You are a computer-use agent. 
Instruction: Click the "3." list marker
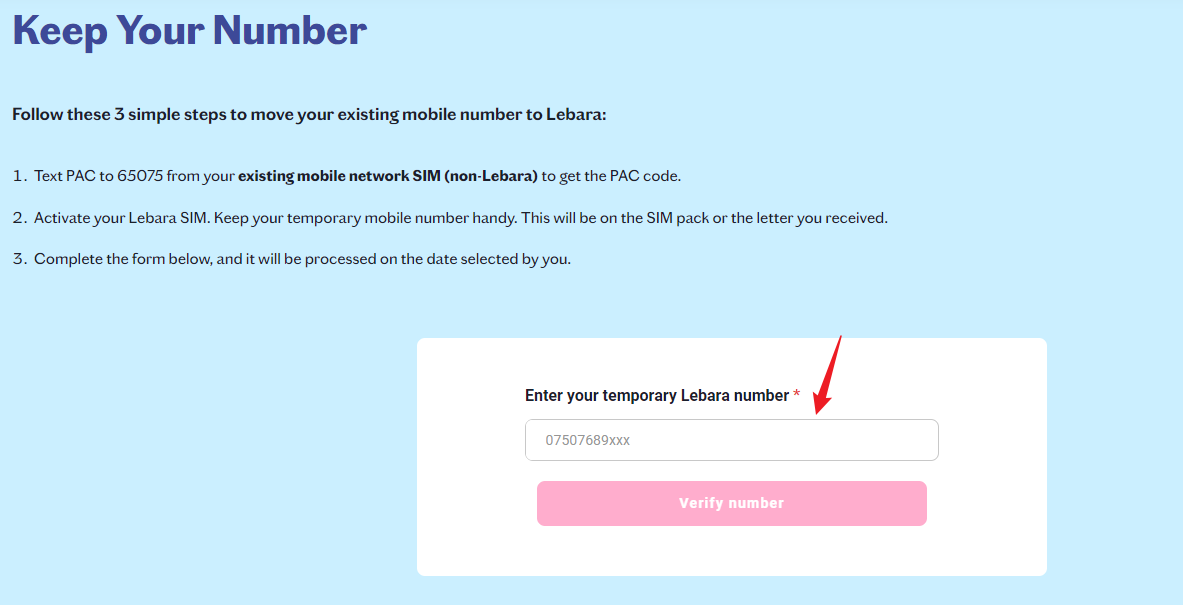[x=19, y=259]
